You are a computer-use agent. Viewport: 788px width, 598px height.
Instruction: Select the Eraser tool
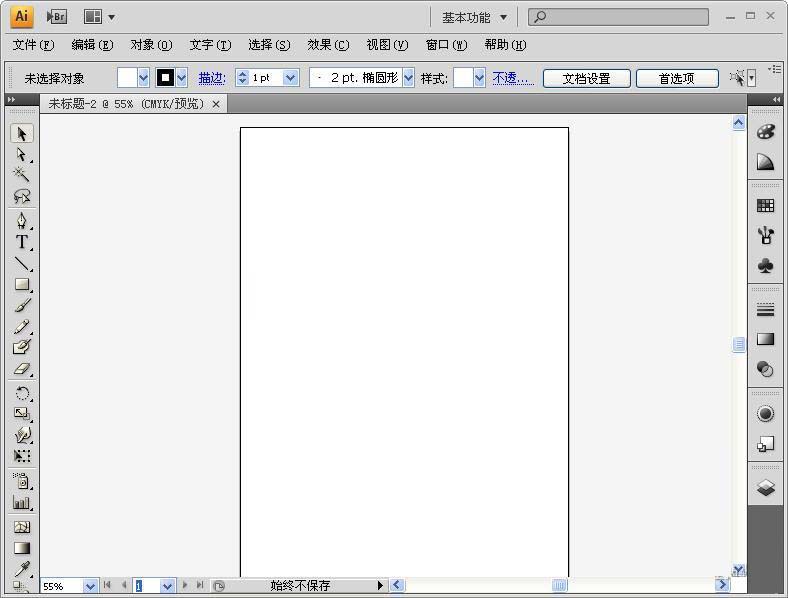click(21, 369)
